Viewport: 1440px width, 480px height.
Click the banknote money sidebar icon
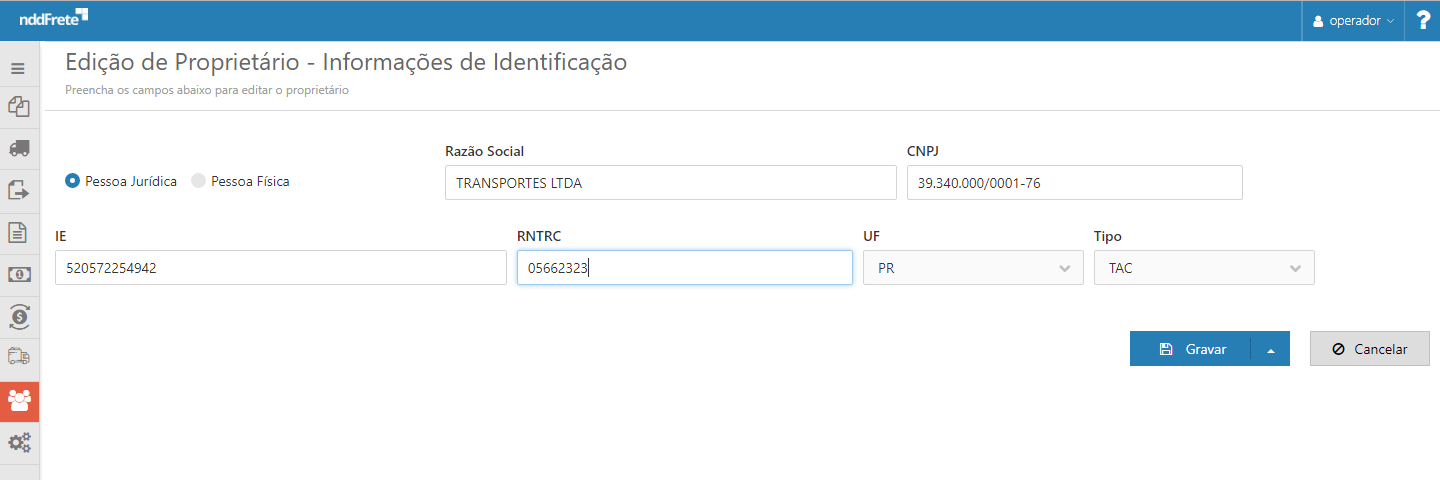click(18, 274)
